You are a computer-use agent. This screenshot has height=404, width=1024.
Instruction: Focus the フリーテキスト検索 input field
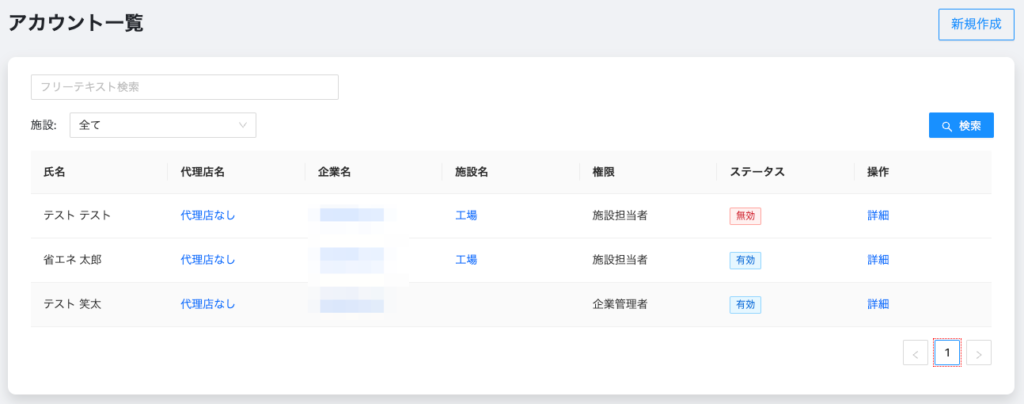click(184, 87)
